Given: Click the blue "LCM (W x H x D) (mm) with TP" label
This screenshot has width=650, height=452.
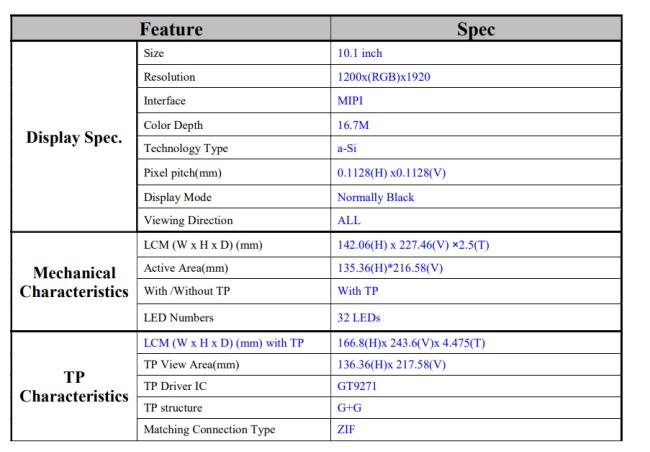Looking at the screenshot, I should [224, 343].
